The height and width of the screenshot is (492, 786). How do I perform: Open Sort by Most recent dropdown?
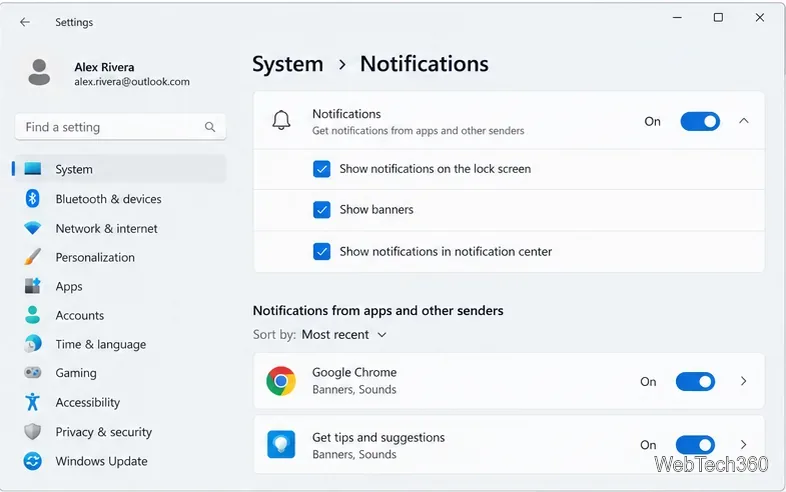pos(344,335)
